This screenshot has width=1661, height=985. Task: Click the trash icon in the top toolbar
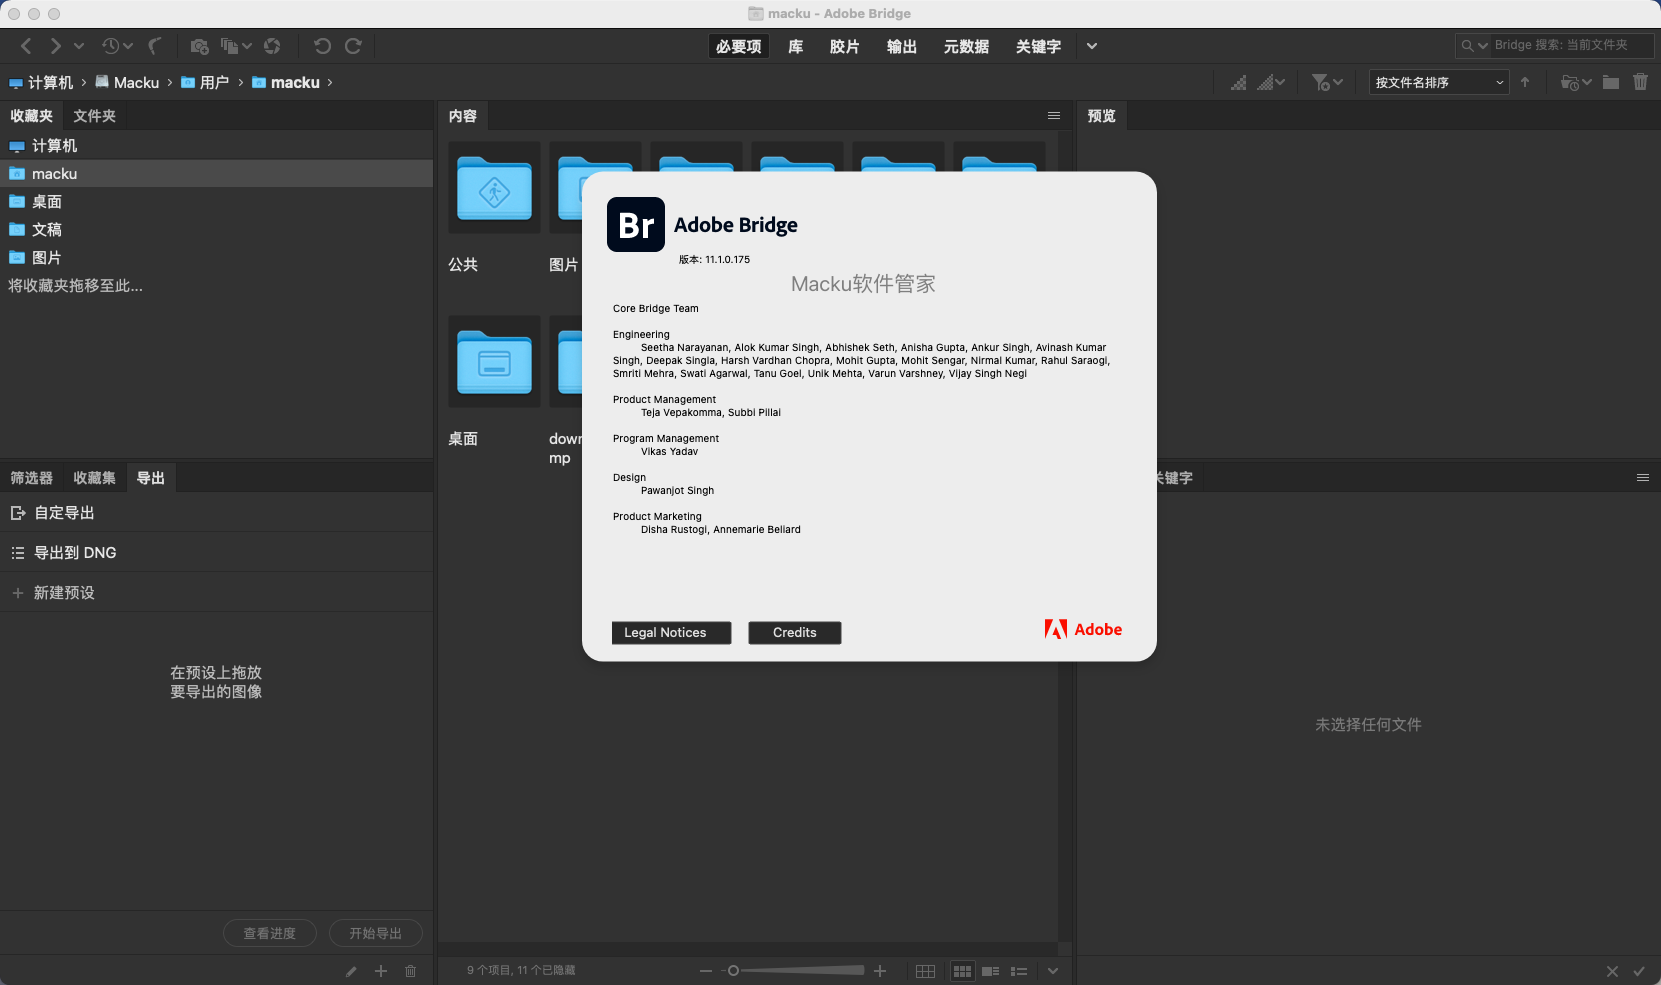click(x=1640, y=82)
